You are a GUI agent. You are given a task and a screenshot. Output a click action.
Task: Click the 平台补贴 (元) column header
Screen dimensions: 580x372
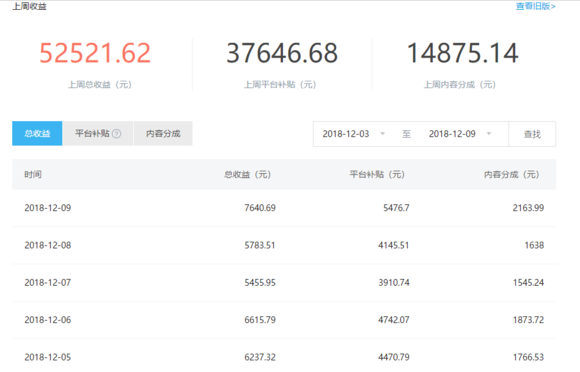coord(377,174)
